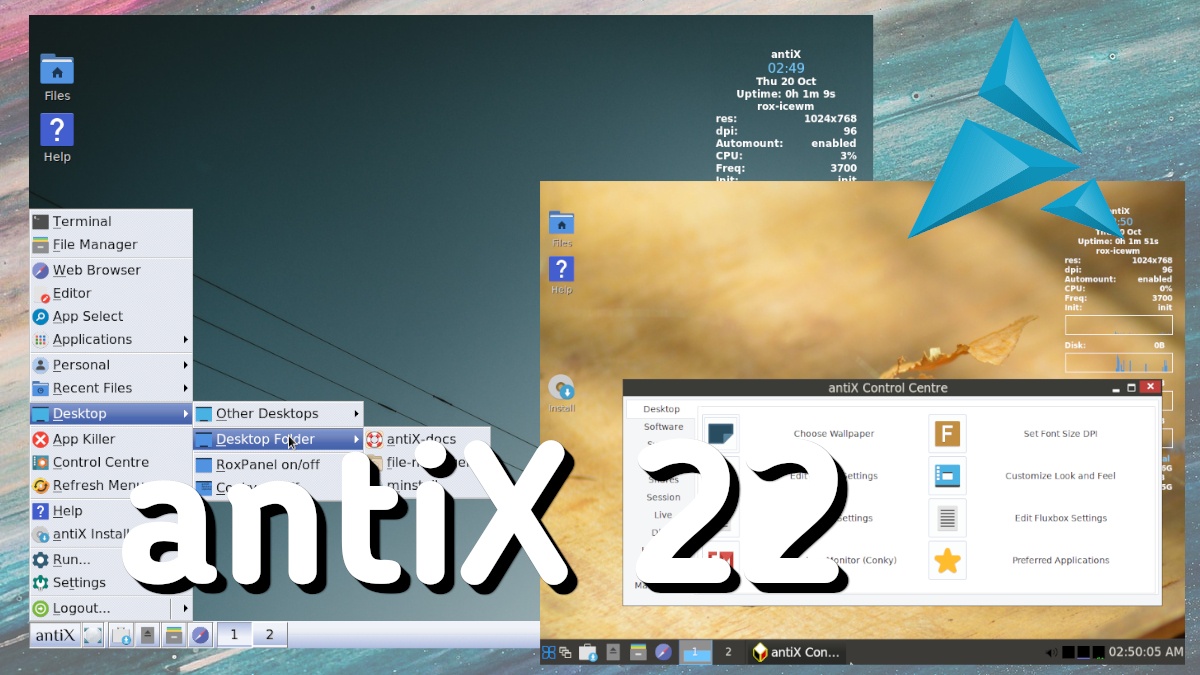Switch to the Desktop tab in Control Centre
Screen dimensions: 1200x675
pos(661,409)
